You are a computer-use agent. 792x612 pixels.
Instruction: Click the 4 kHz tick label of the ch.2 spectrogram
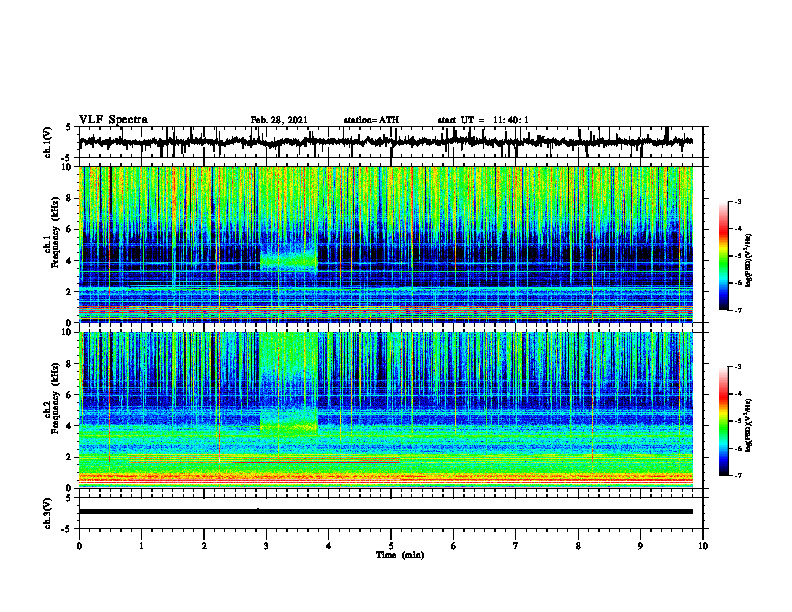pyautogui.click(x=70, y=426)
